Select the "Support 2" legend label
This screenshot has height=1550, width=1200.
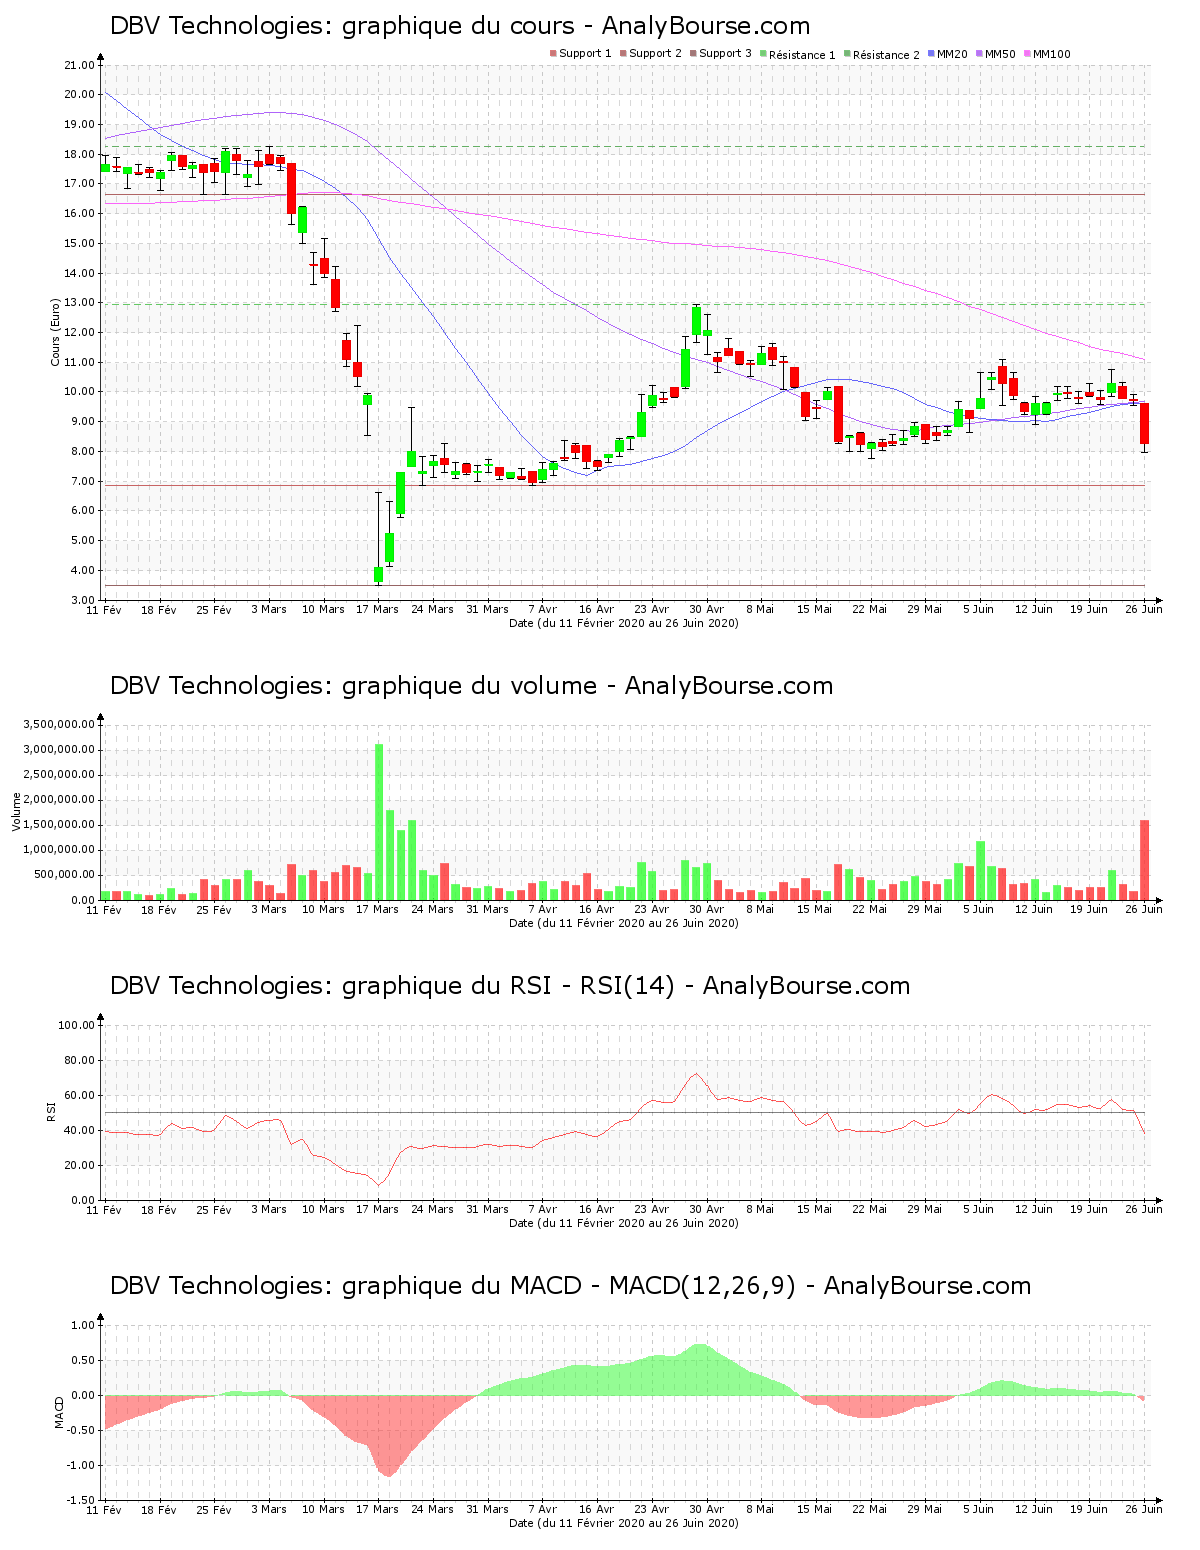pyautogui.click(x=655, y=54)
